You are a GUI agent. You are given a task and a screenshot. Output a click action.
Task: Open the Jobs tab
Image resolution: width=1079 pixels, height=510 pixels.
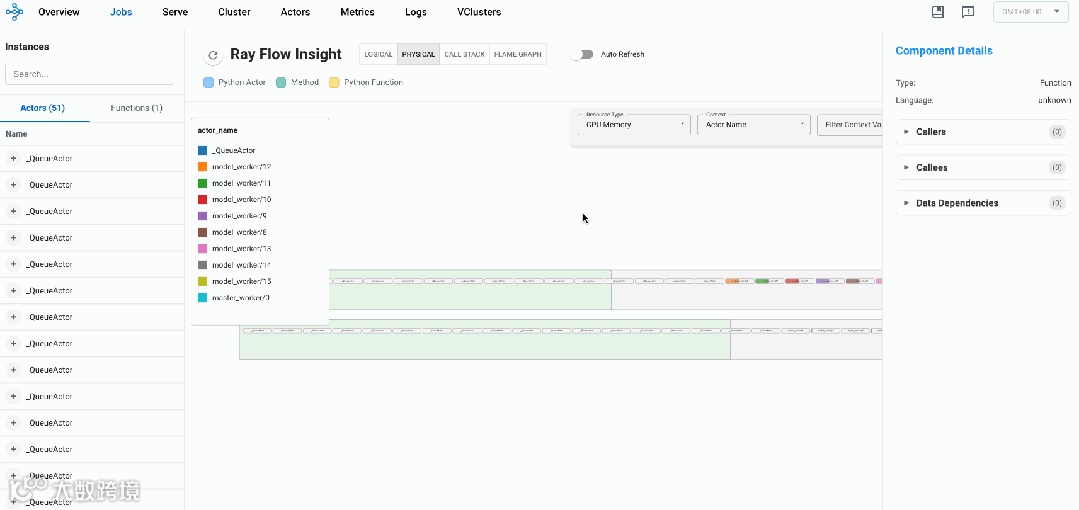point(121,12)
